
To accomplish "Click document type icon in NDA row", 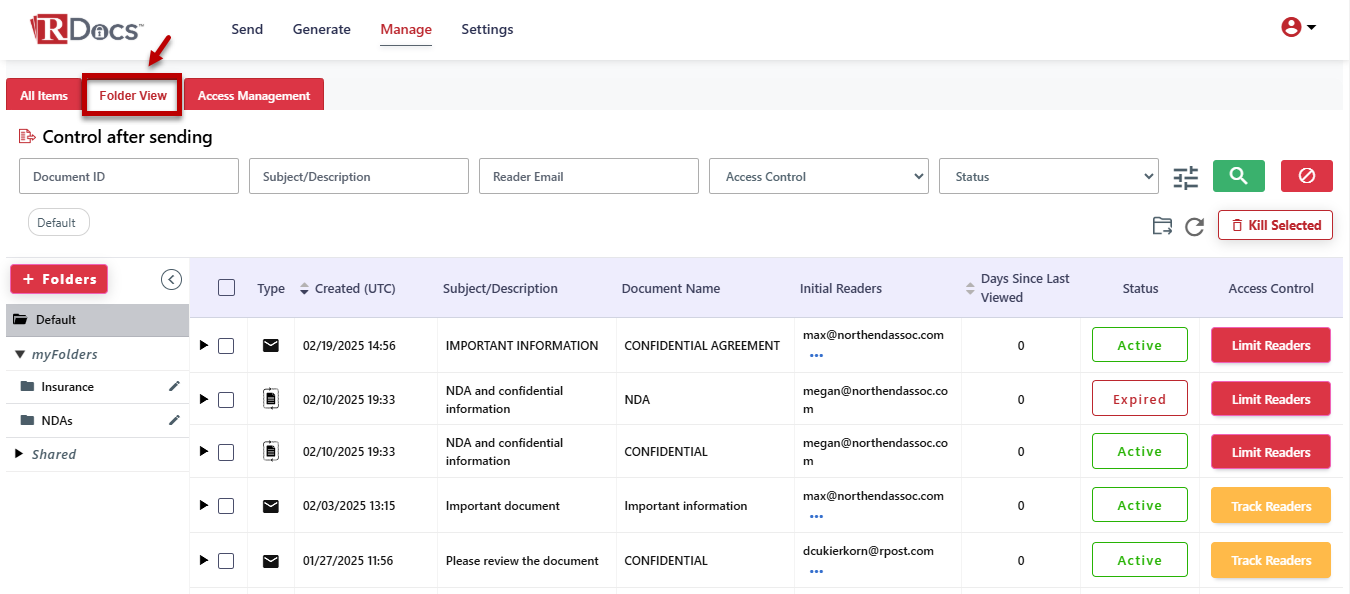I will coord(270,399).
